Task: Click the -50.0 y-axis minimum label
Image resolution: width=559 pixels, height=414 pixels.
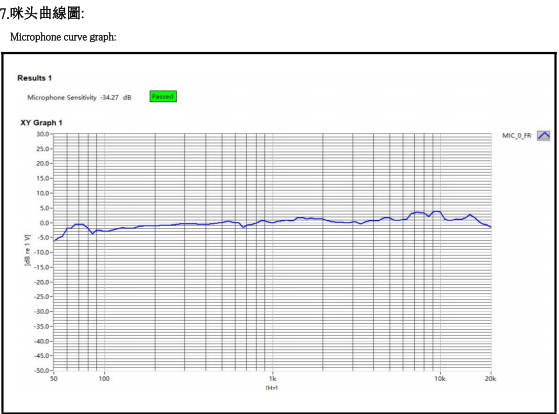Action: point(41,370)
